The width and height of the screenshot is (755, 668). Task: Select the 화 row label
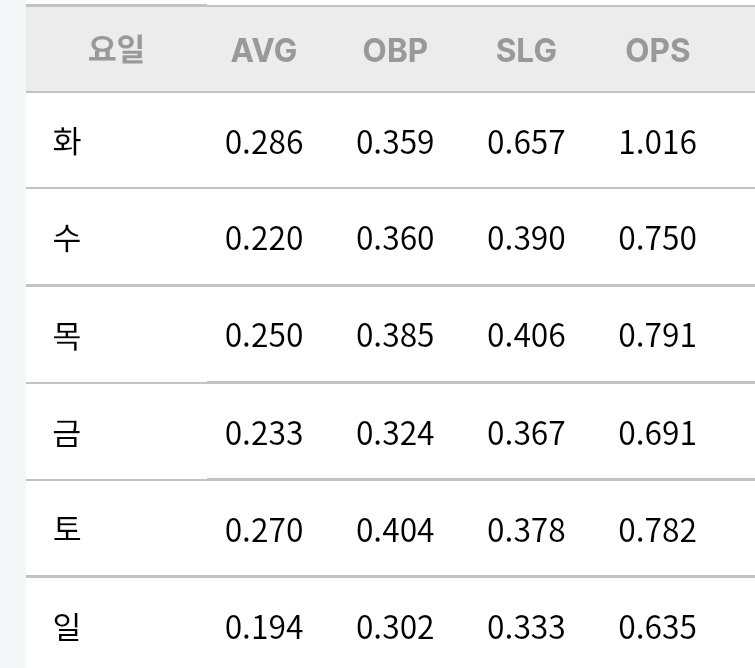(67, 142)
